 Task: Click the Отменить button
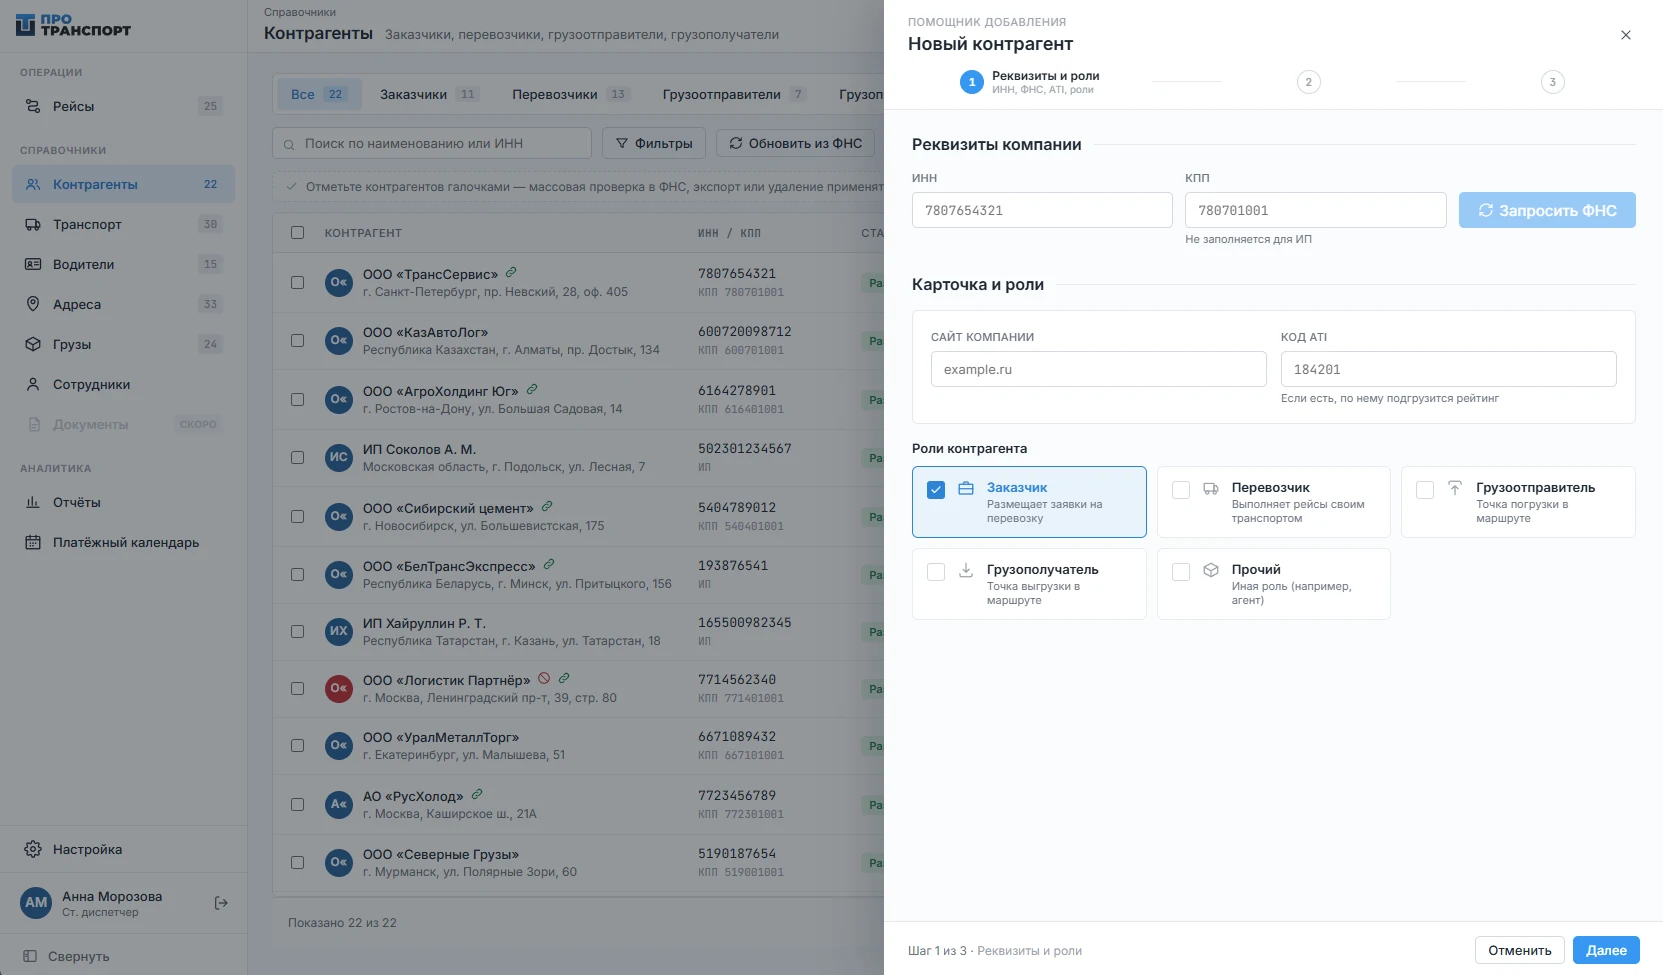(x=1520, y=950)
